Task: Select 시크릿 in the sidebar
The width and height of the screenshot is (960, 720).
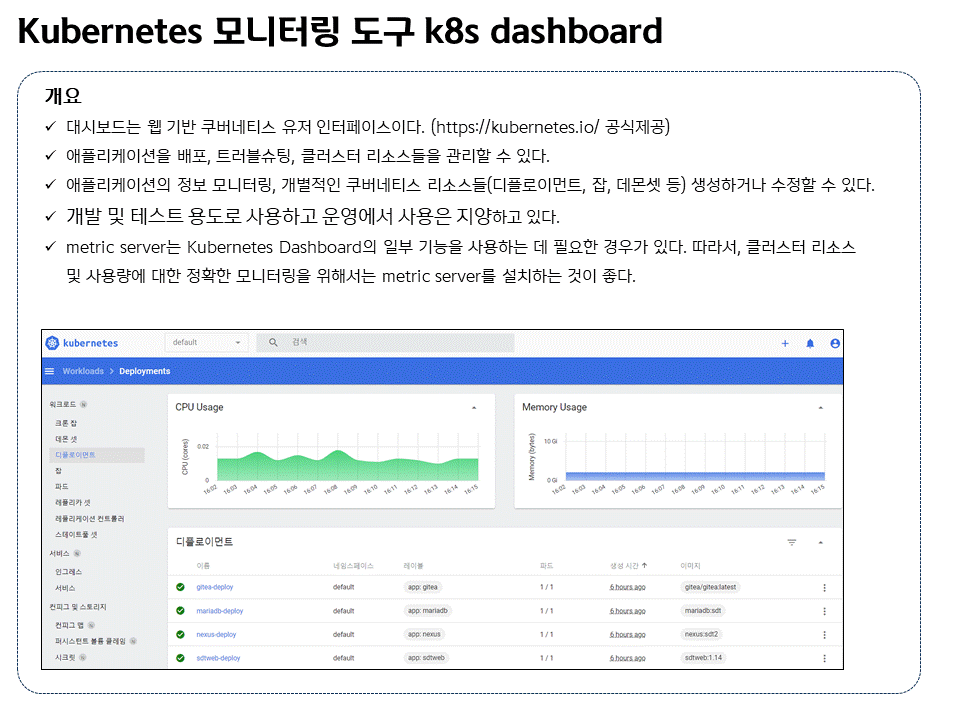Action: pos(66,658)
